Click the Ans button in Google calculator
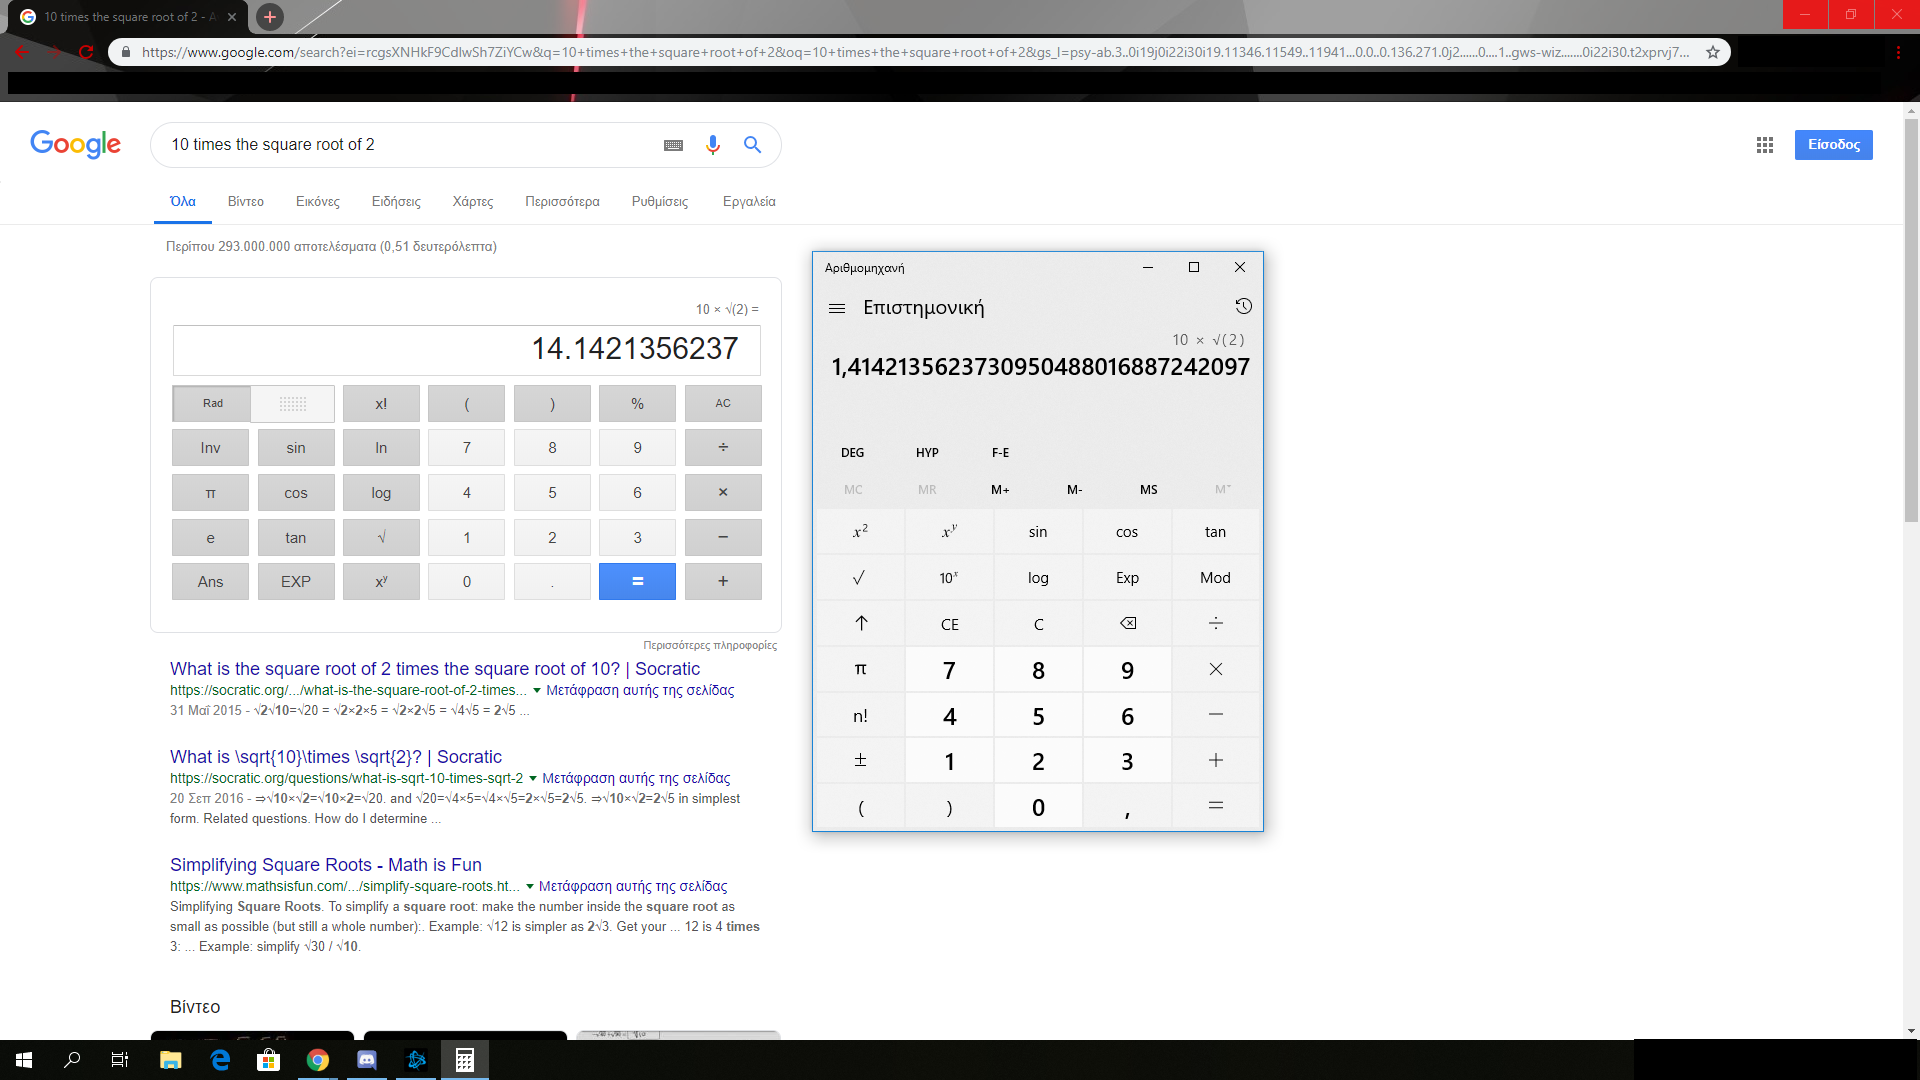 (210, 581)
